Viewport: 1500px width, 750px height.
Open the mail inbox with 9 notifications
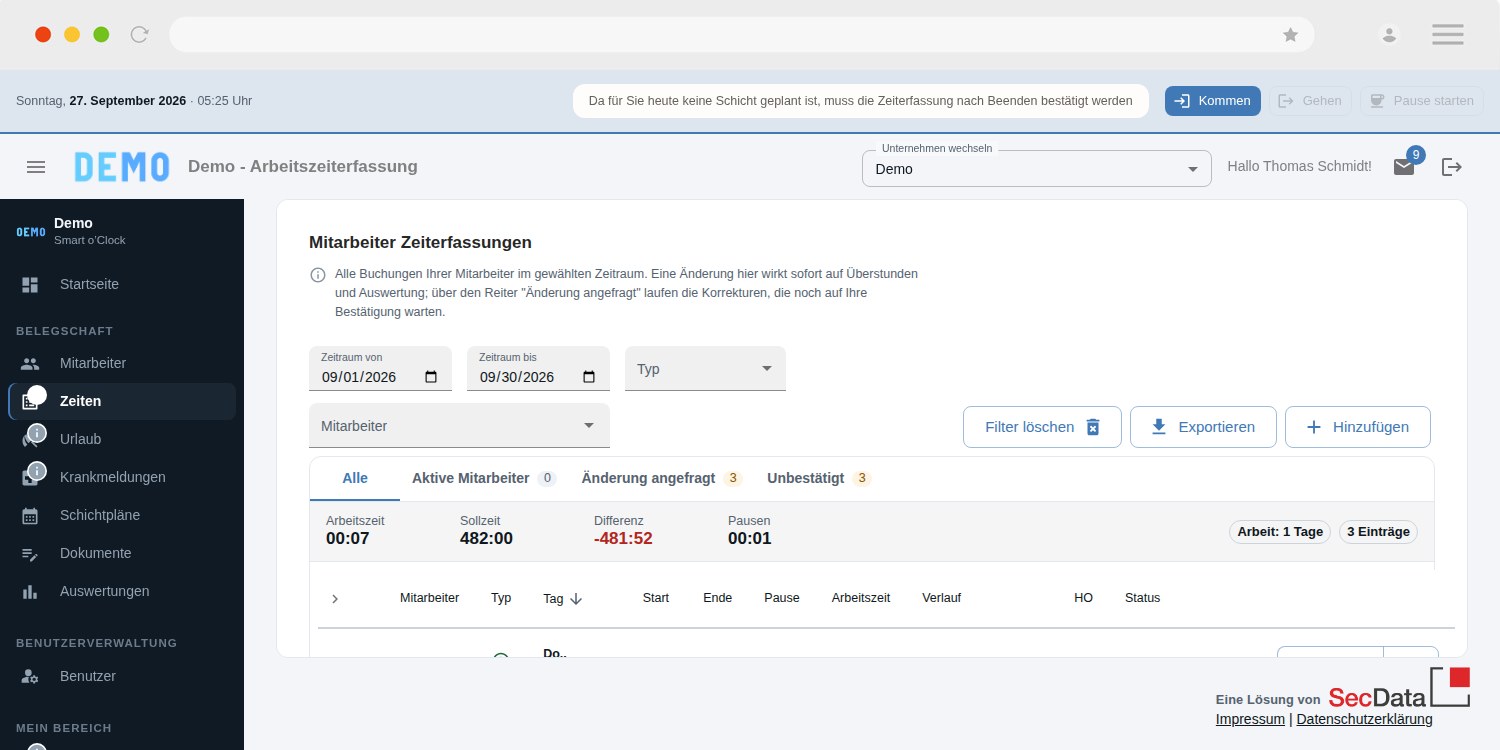(1404, 167)
